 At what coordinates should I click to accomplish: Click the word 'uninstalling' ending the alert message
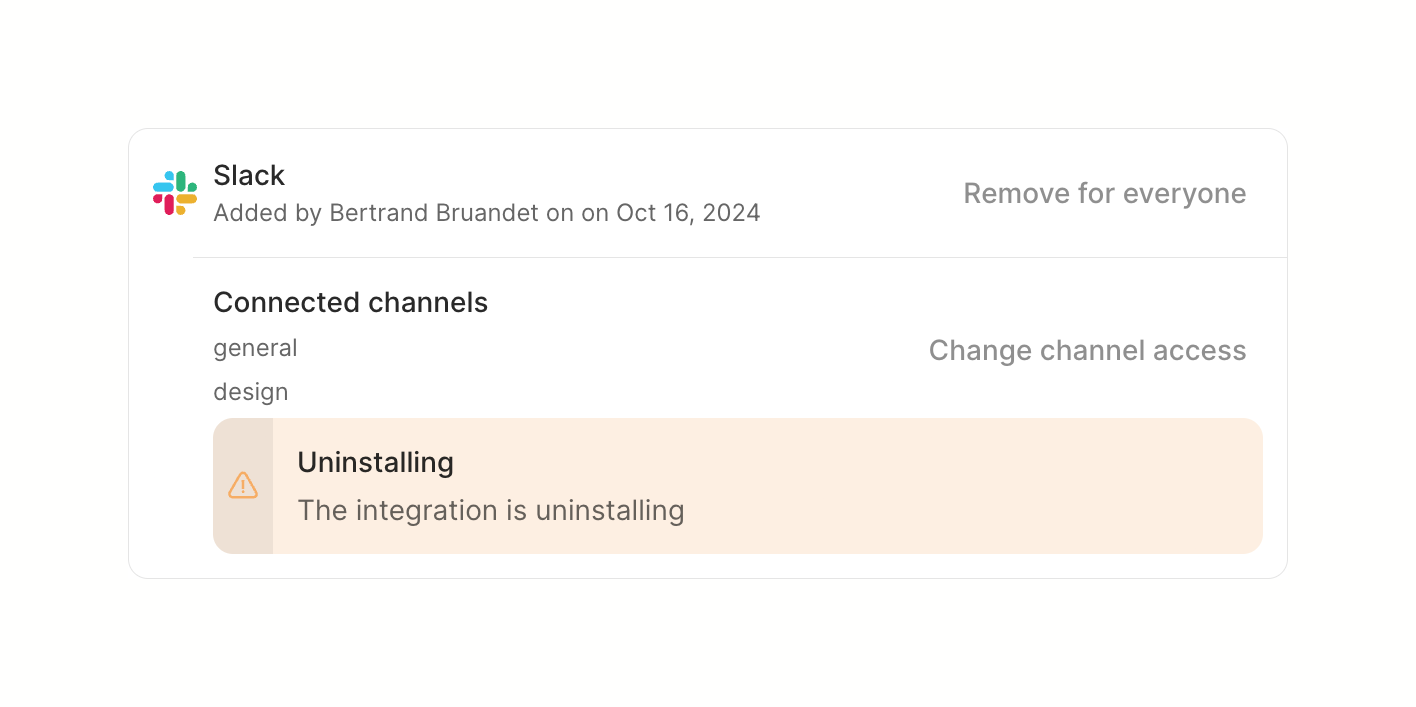coord(609,510)
